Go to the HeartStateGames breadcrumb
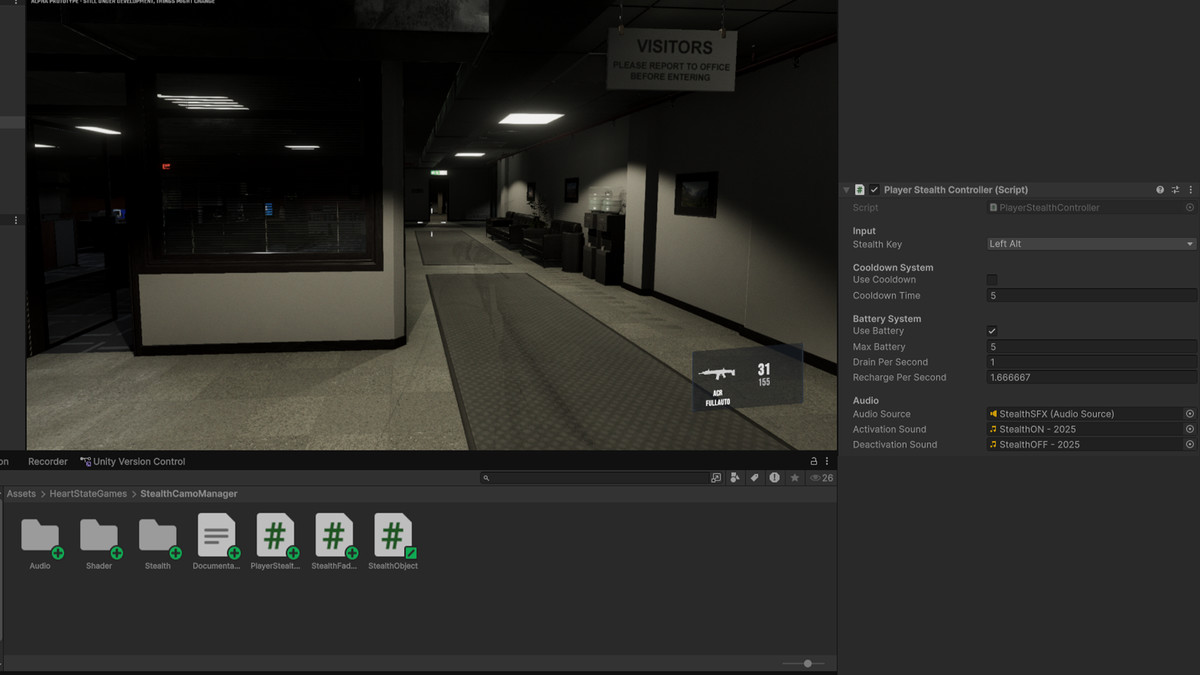 coord(88,494)
